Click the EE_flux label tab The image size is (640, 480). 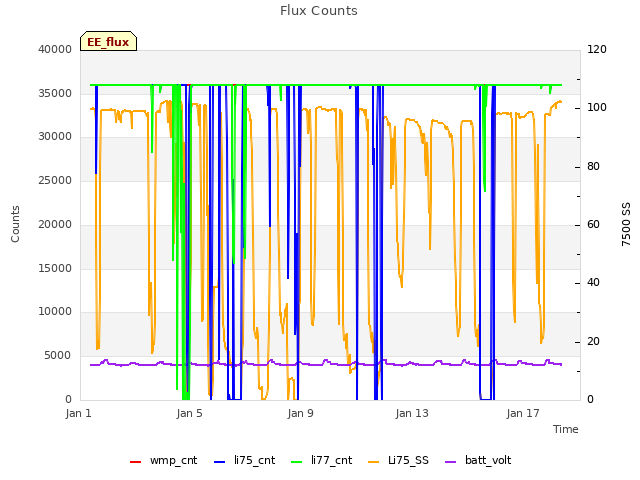[x=108, y=41]
